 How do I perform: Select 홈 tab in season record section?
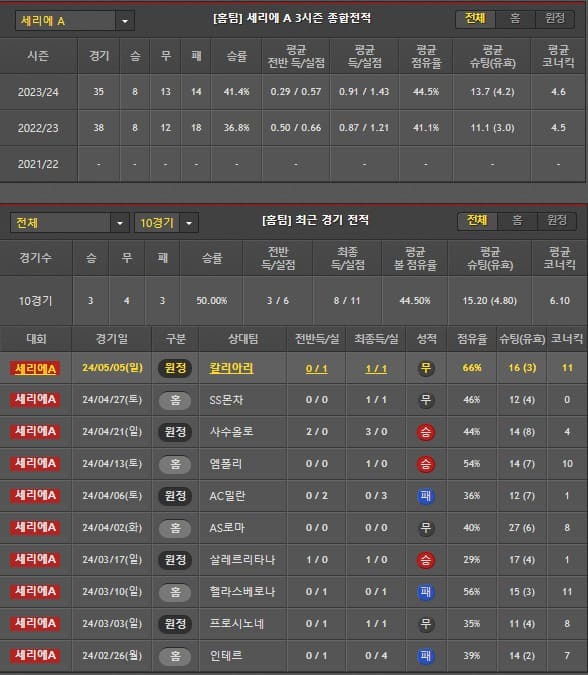(515, 19)
